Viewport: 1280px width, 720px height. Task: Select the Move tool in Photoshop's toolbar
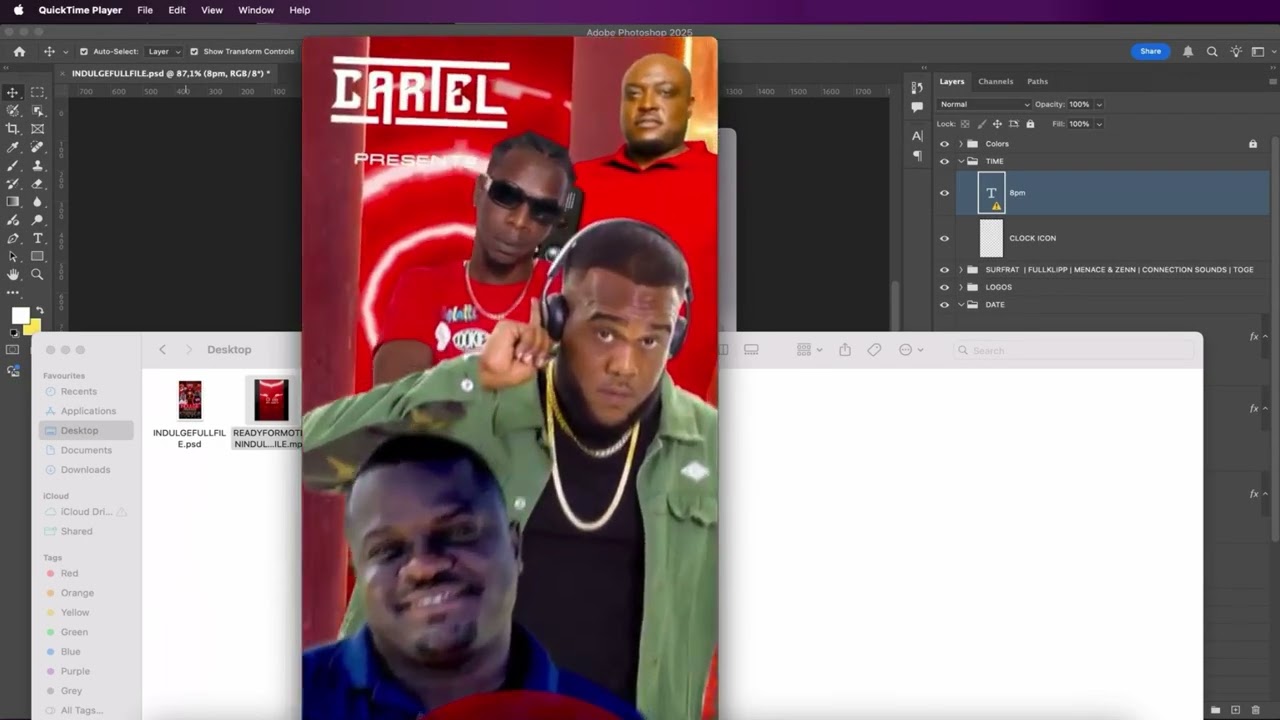point(13,92)
